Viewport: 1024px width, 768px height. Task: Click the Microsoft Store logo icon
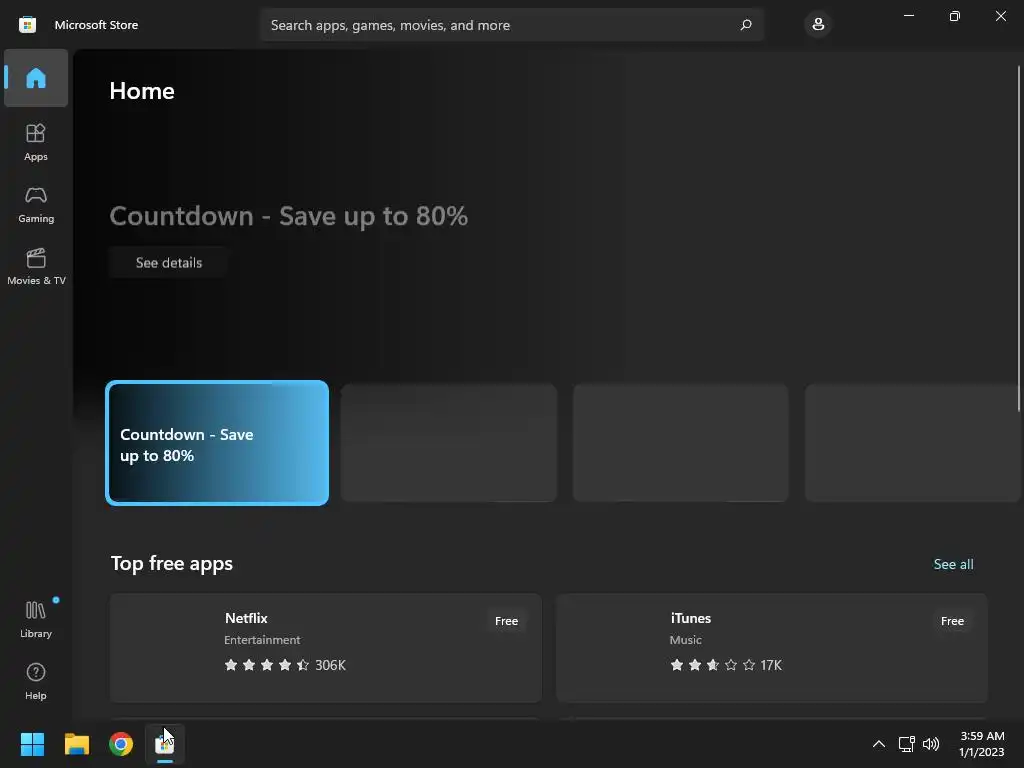(27, 25)
